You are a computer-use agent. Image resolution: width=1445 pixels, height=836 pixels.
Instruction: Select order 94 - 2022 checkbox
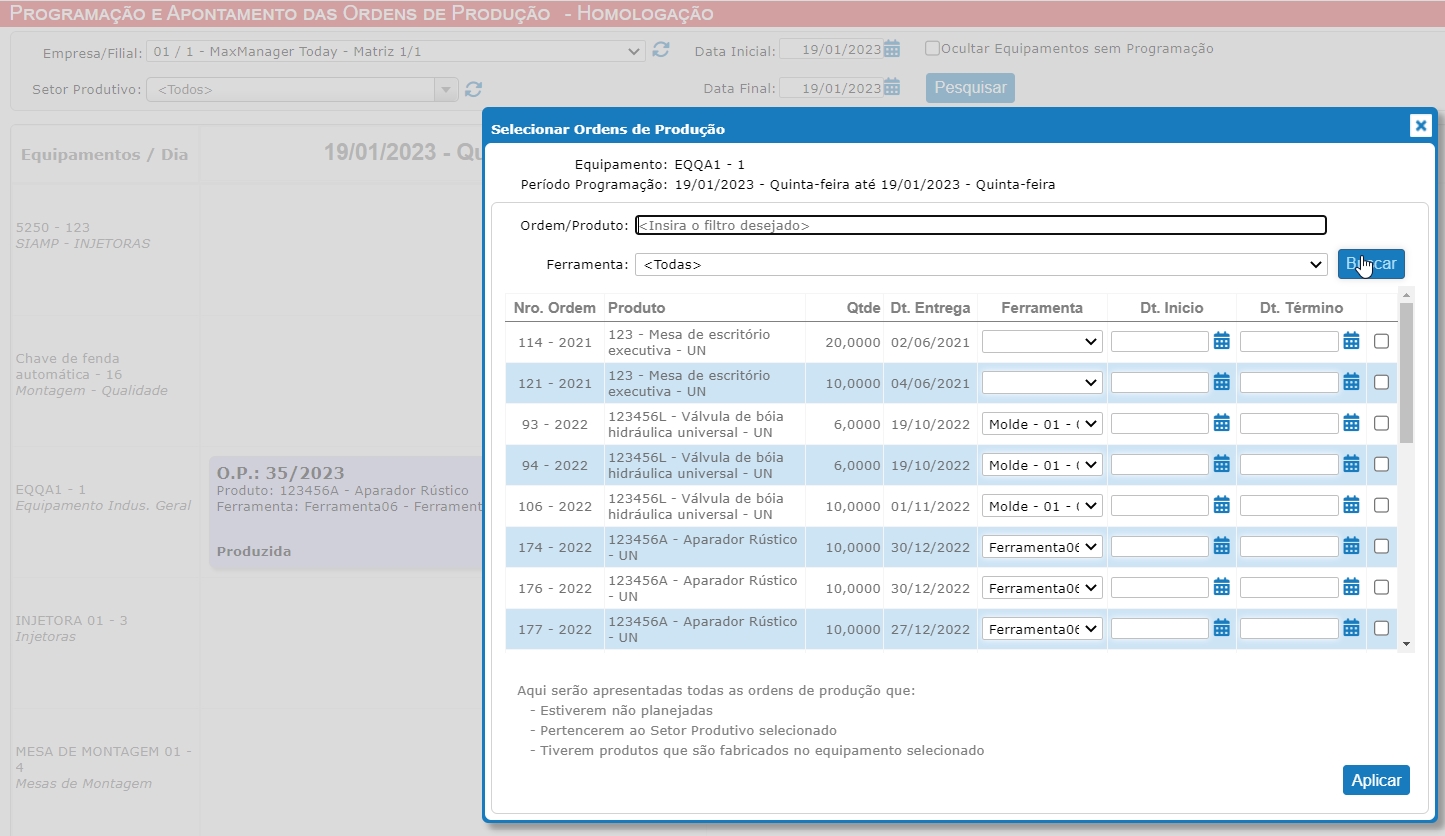[1381, 464]
